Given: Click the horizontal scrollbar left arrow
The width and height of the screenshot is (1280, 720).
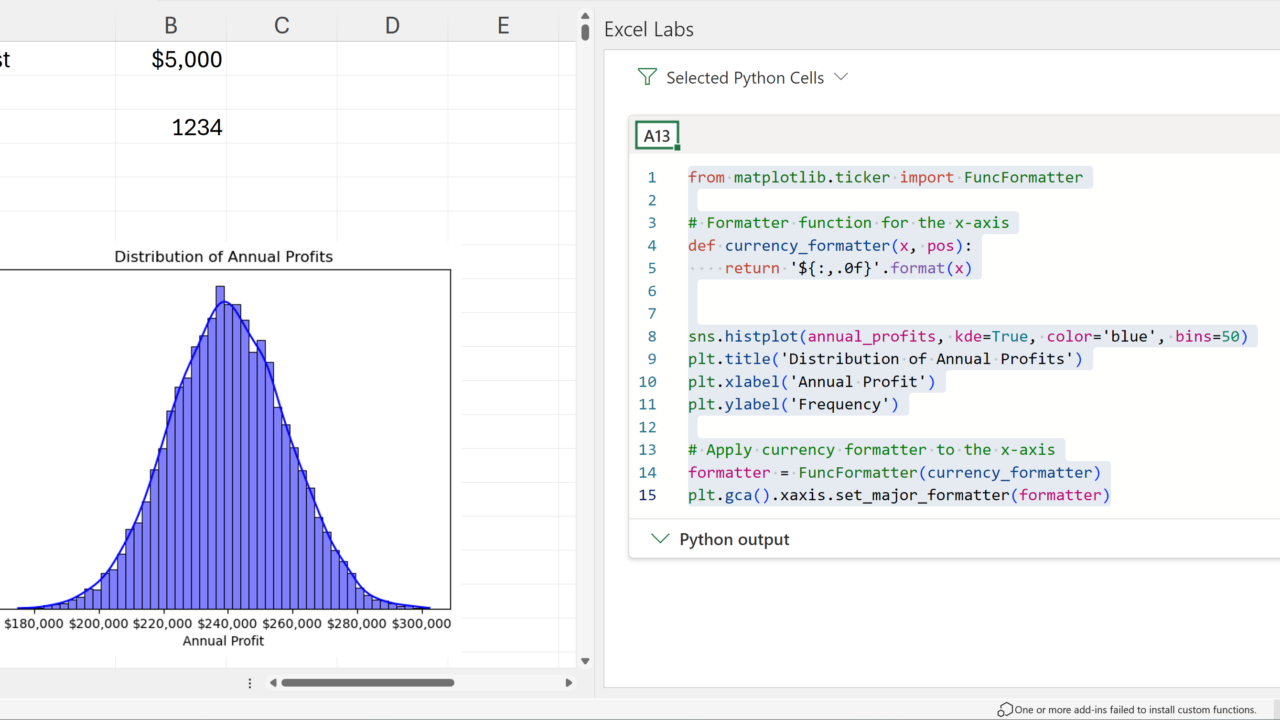Looking at the screenshot, I should [x=273, y=683].
